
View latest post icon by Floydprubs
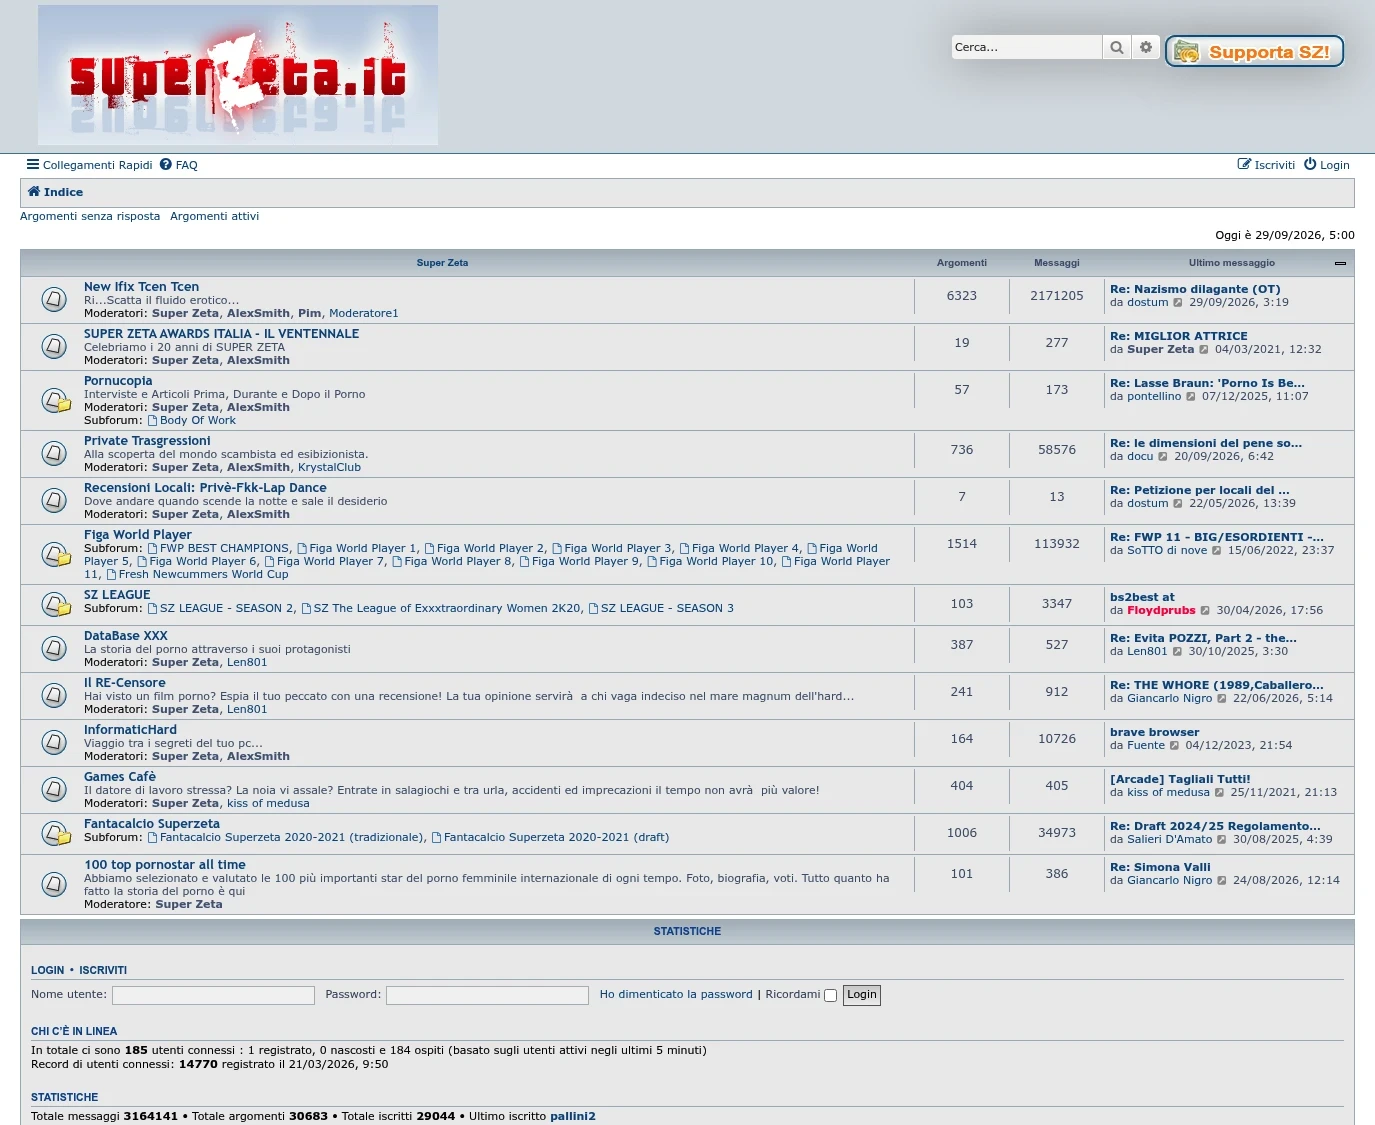pos(1205,611)
